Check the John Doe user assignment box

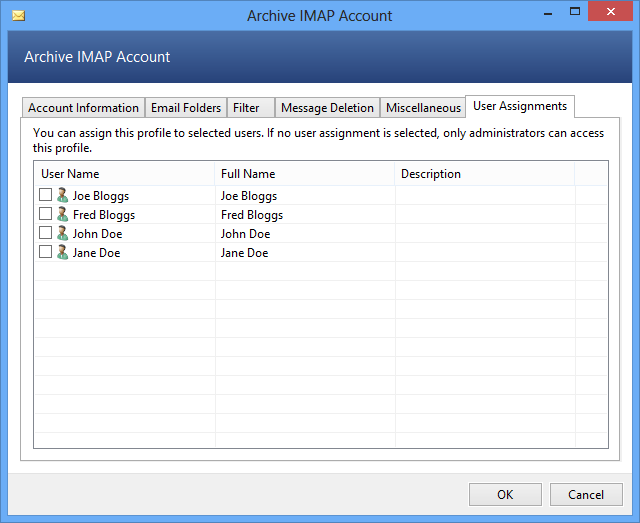(45, 233)
